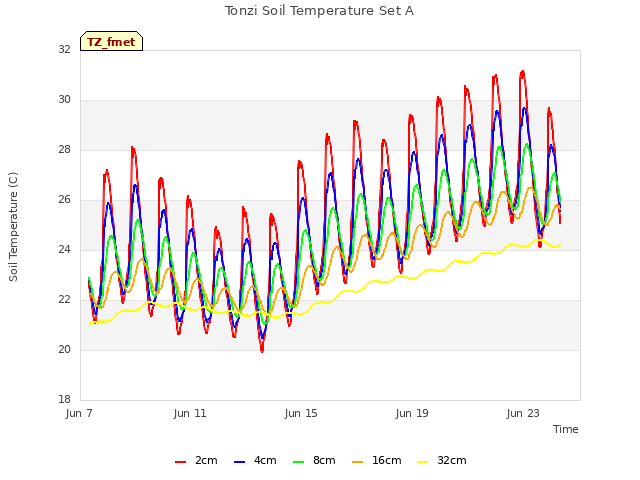
Task: Click the Soil Temperature (C) axis label
Action: pos(13,227)
